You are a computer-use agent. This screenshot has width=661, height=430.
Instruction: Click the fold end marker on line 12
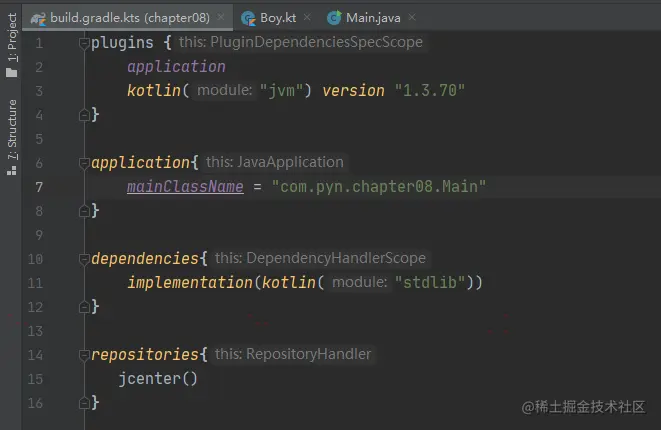coord(84,307)
